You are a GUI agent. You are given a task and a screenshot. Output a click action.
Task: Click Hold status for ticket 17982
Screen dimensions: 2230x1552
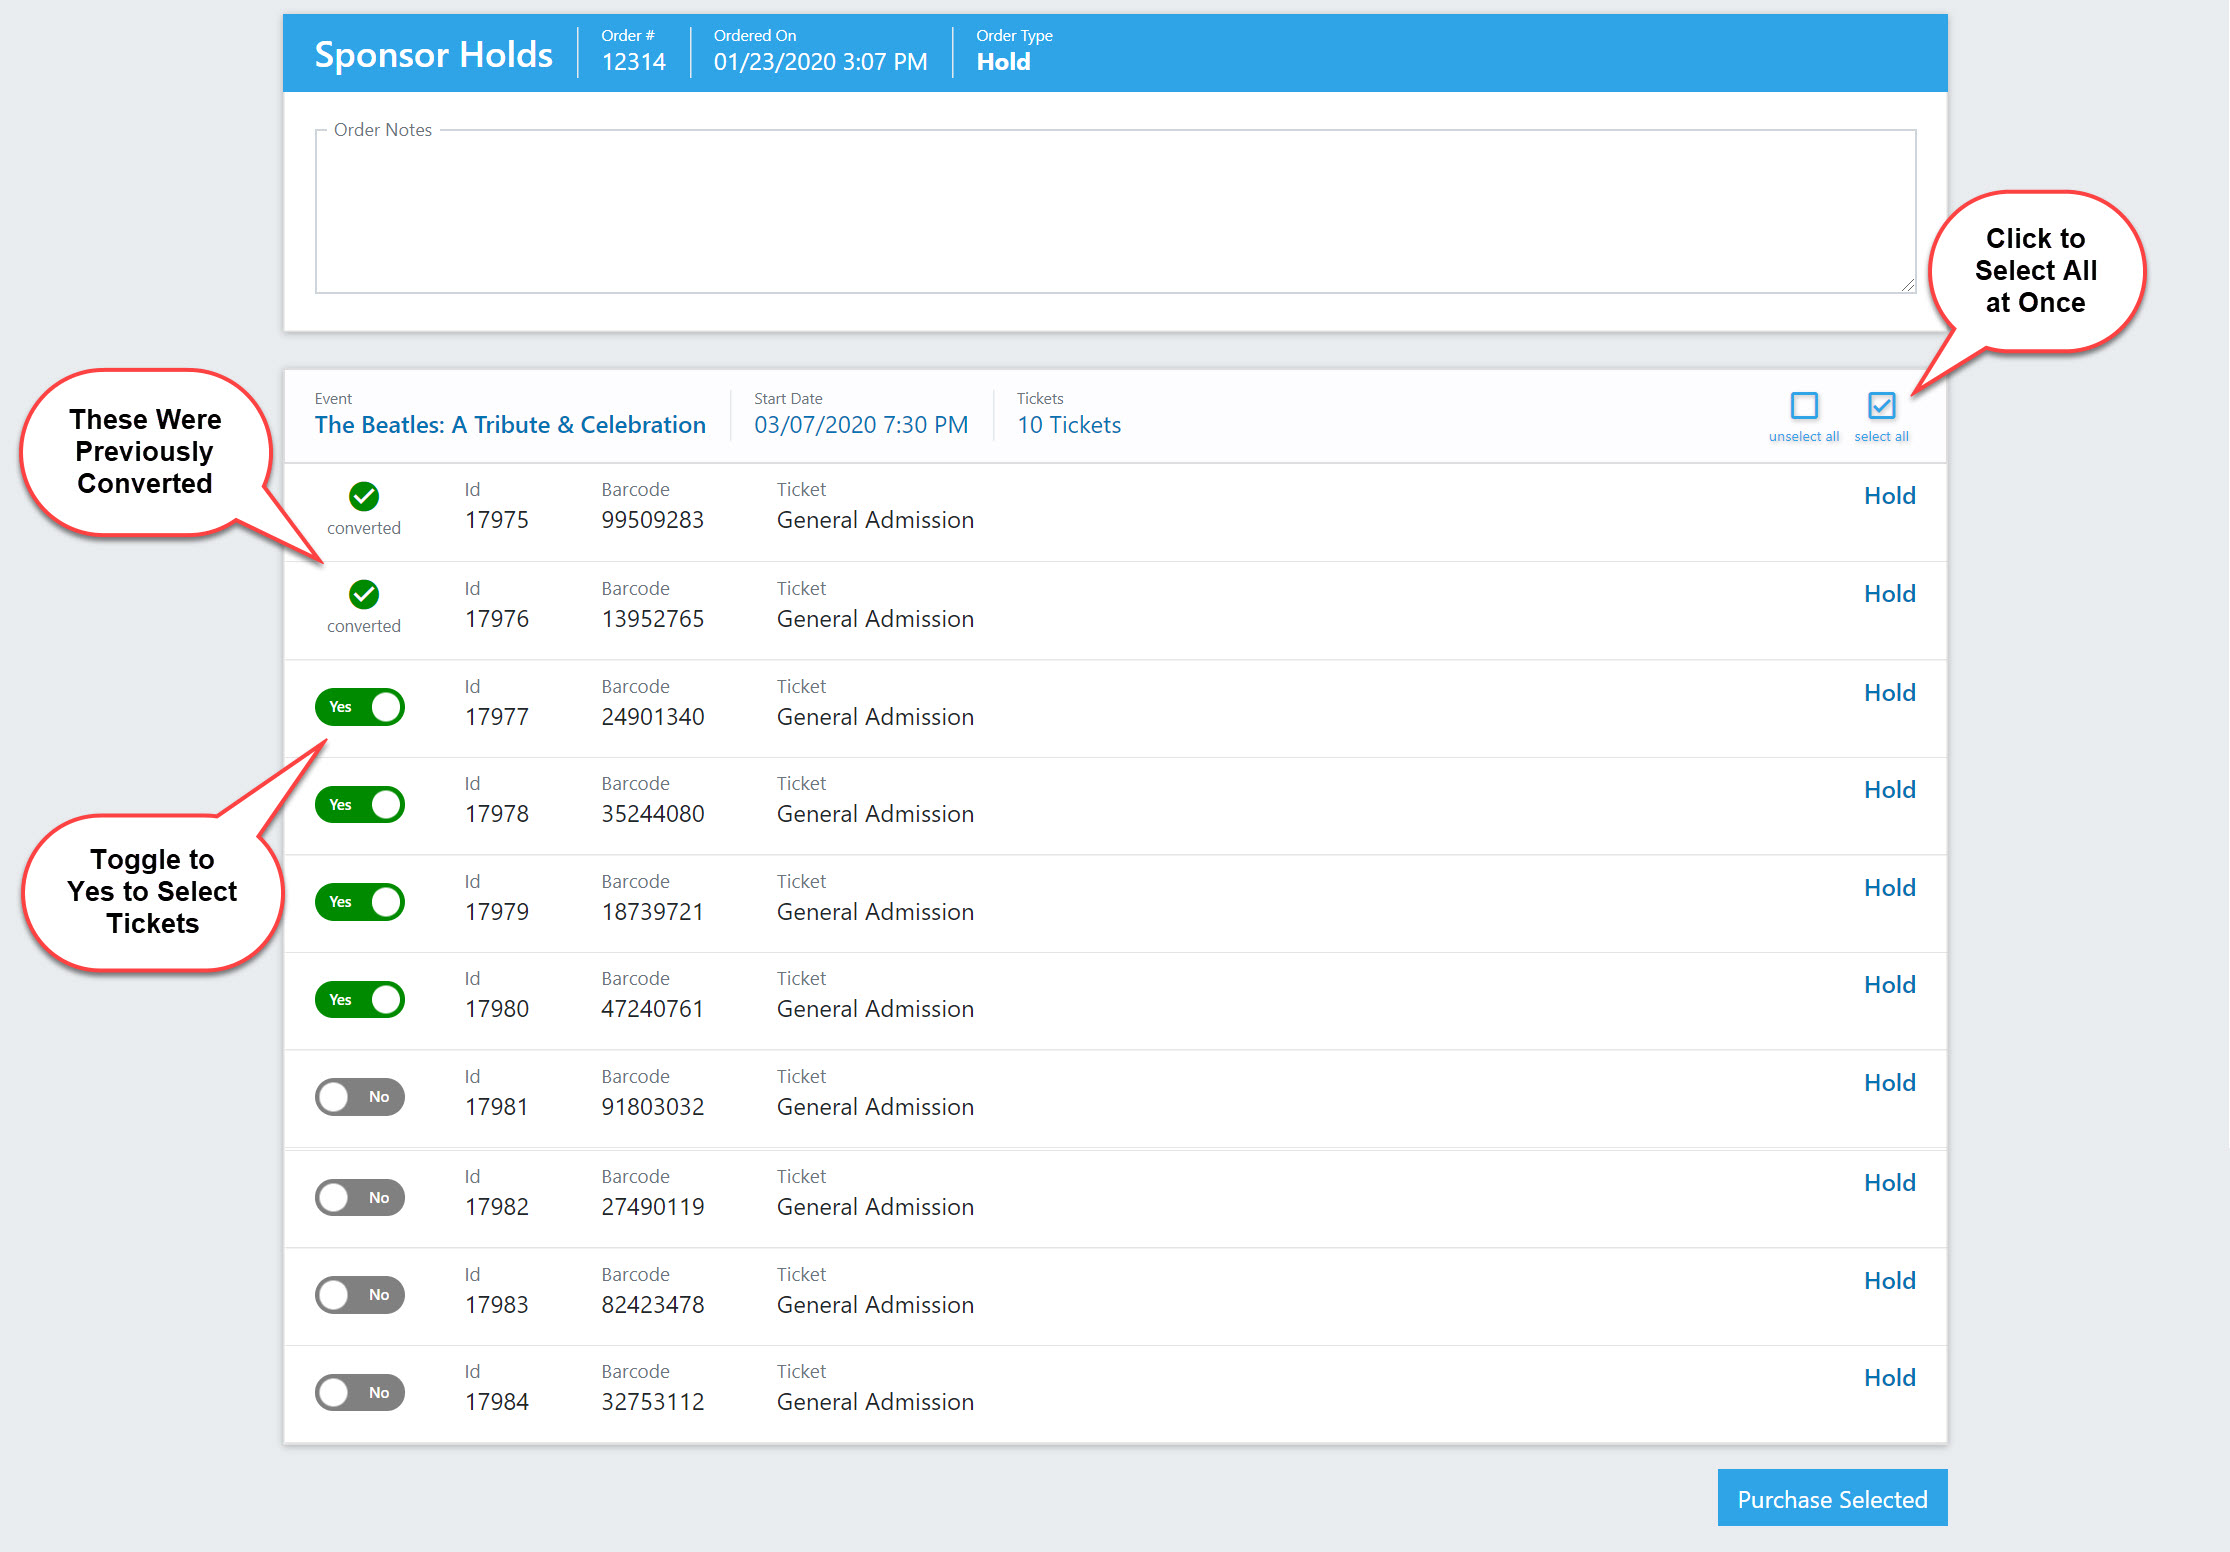click(1889, 1183)
